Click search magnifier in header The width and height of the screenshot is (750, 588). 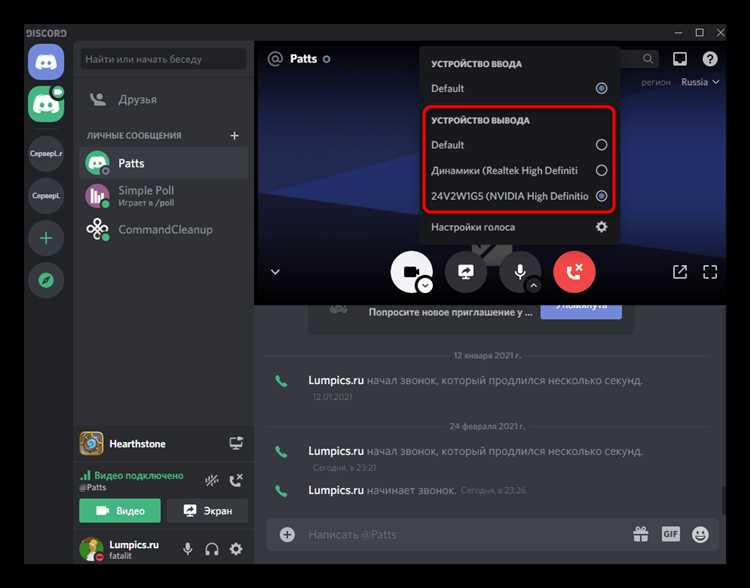tap(648, 58)
